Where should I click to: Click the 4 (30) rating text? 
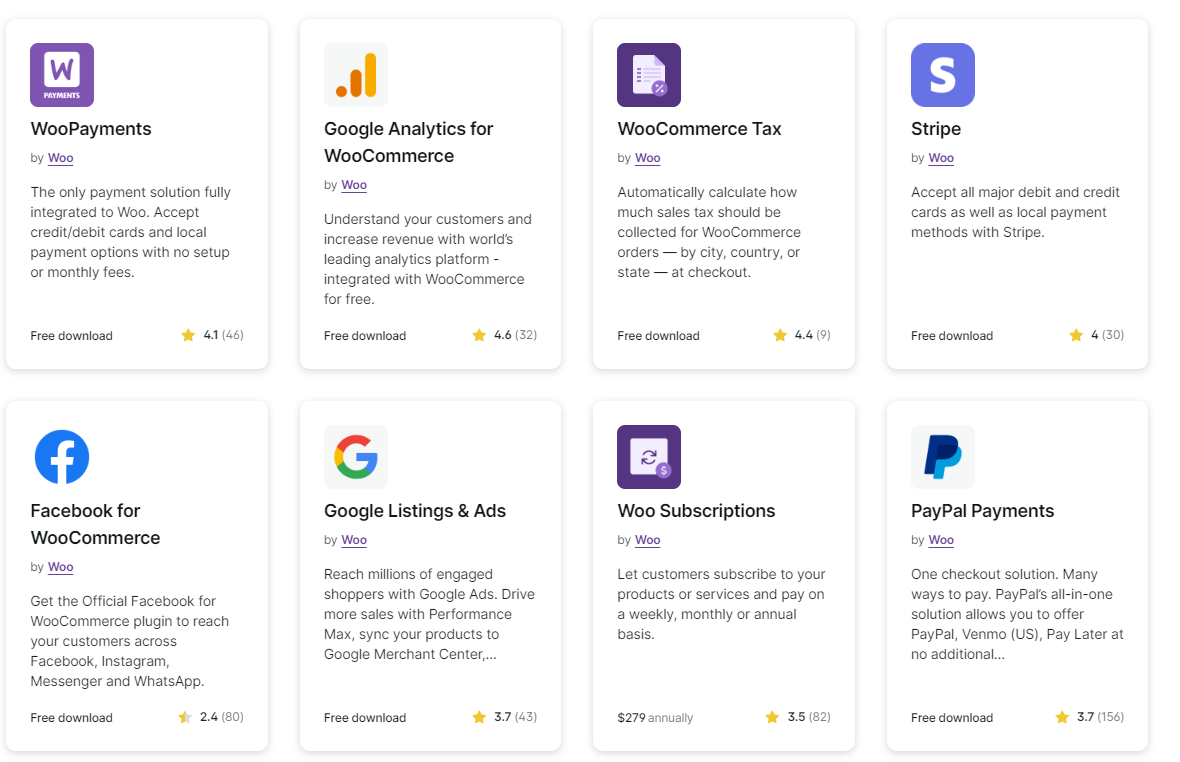[x=1108, y=335]
